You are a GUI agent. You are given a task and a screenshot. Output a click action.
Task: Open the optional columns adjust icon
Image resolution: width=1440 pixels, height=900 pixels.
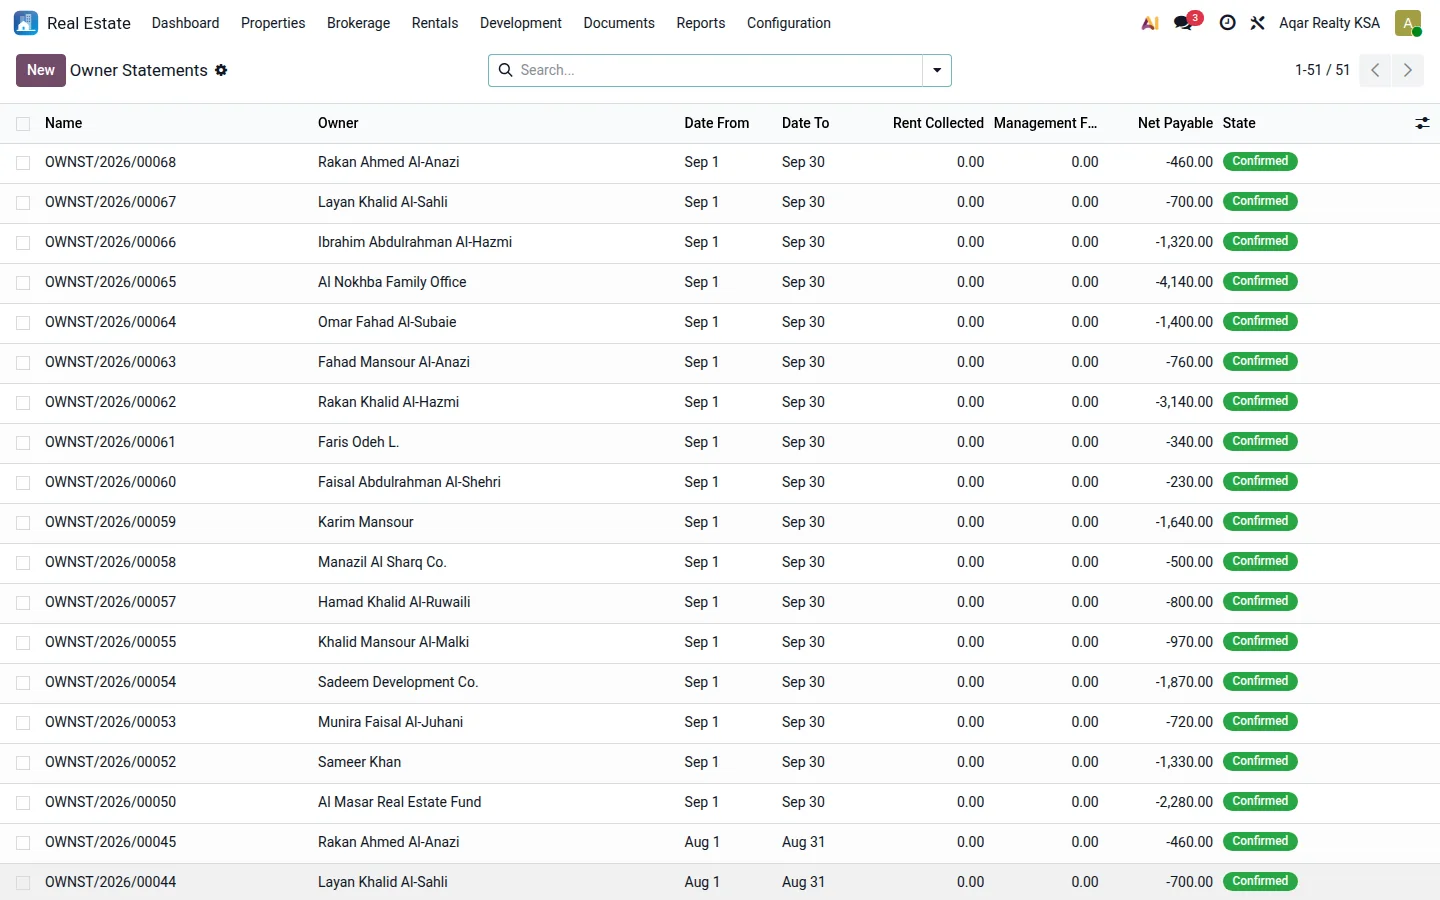point(1422,123)
